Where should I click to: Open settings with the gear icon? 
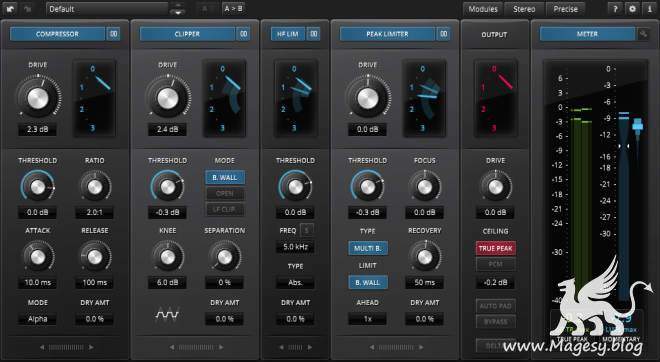(x=632, y=9)
